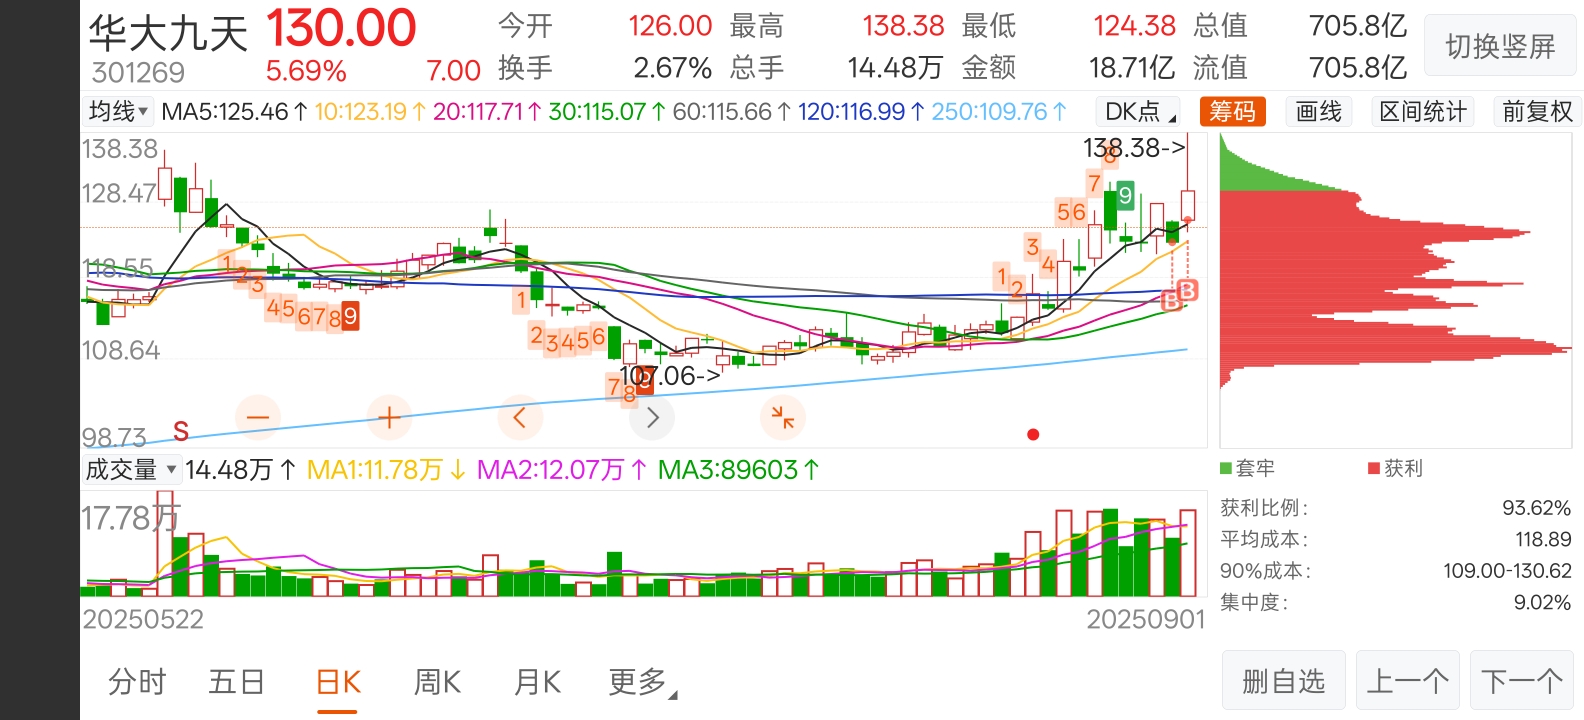The image size is (1584, 720).
Task: Select the 周K tab
Action: tap(437, 682)
